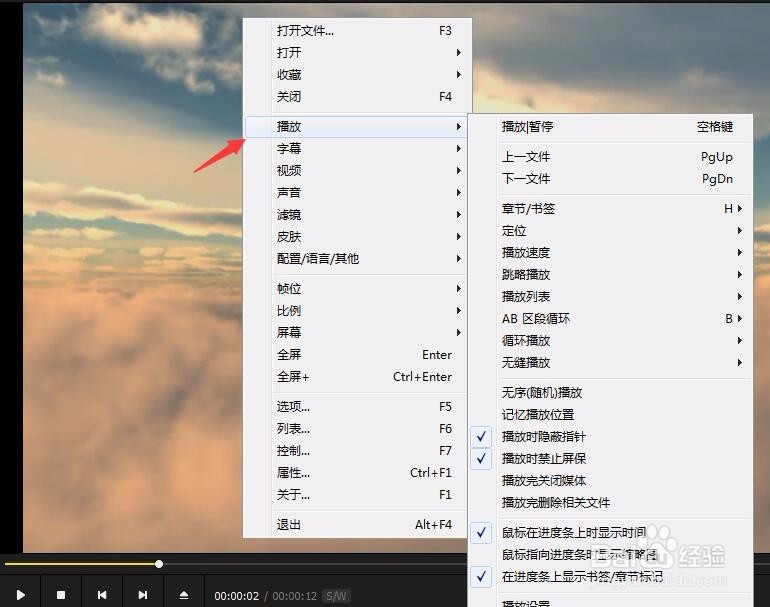The image size is (770, 607).
Task: Expand the 帧位 submenu
Action: click(356, 289)
